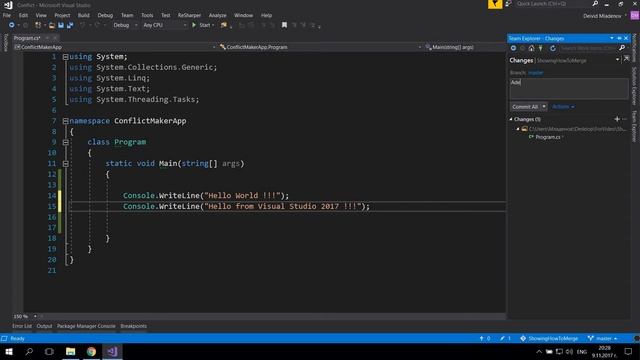Click the horizontal scrollbar below the editor
Viewport: 640px width, 360px height.
tap(273, 316)
